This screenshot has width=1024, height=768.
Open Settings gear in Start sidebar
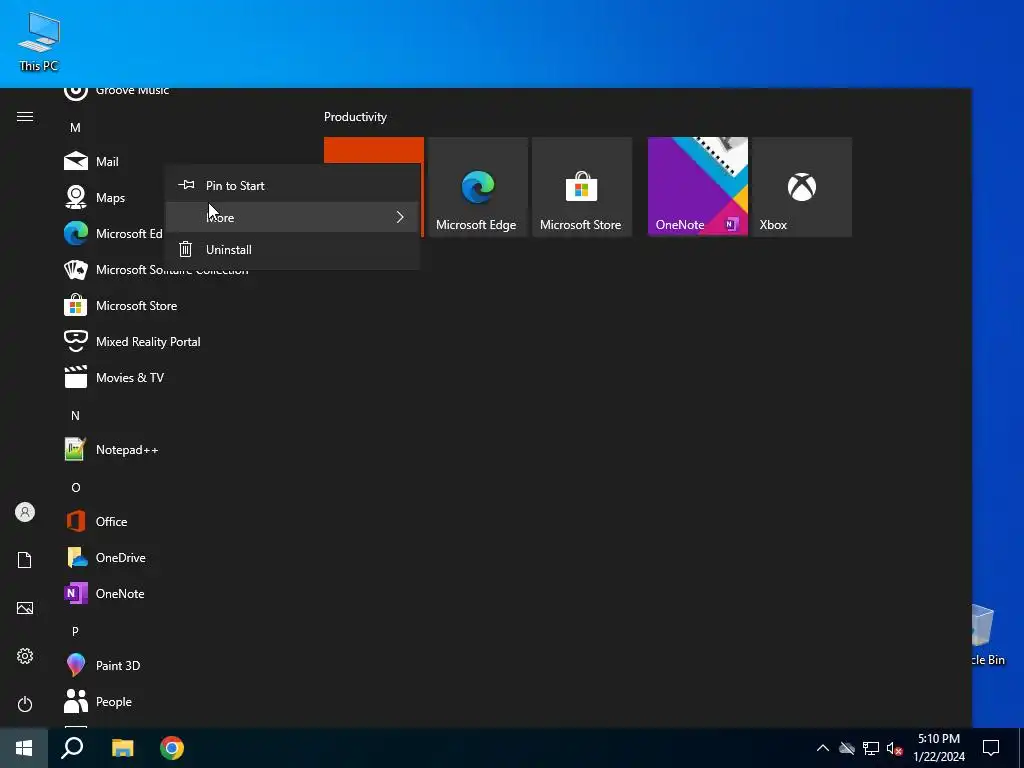pyautogui.click(x=25, y=656)
